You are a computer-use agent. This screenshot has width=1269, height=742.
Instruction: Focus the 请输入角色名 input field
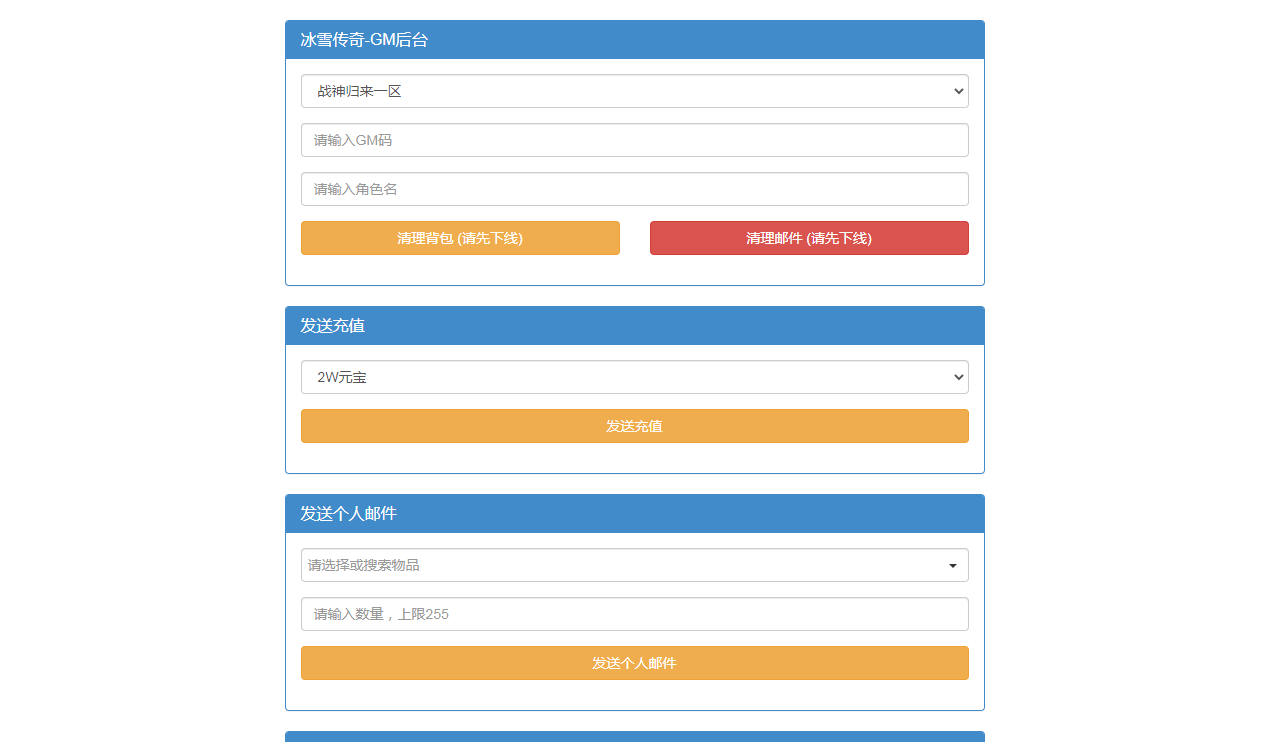tap(634, 189)
